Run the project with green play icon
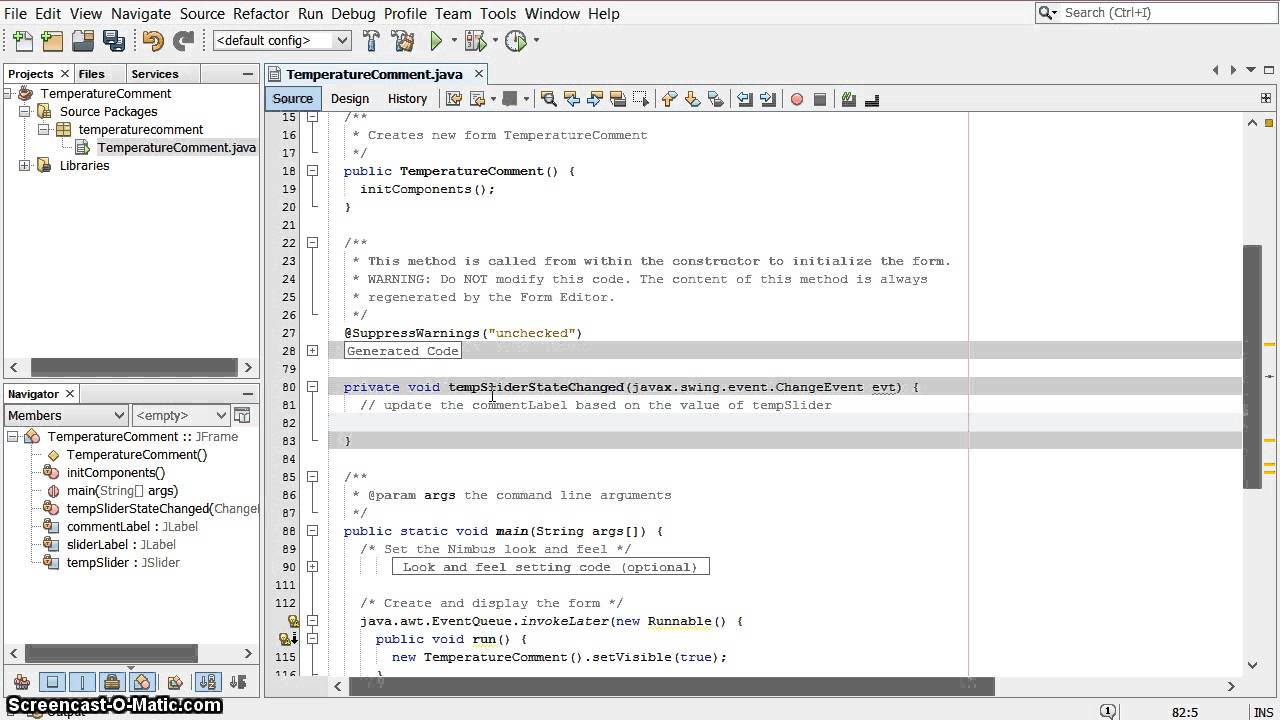Image resolution: width=1280 pixels, height=720 pixels. (436, 41)
